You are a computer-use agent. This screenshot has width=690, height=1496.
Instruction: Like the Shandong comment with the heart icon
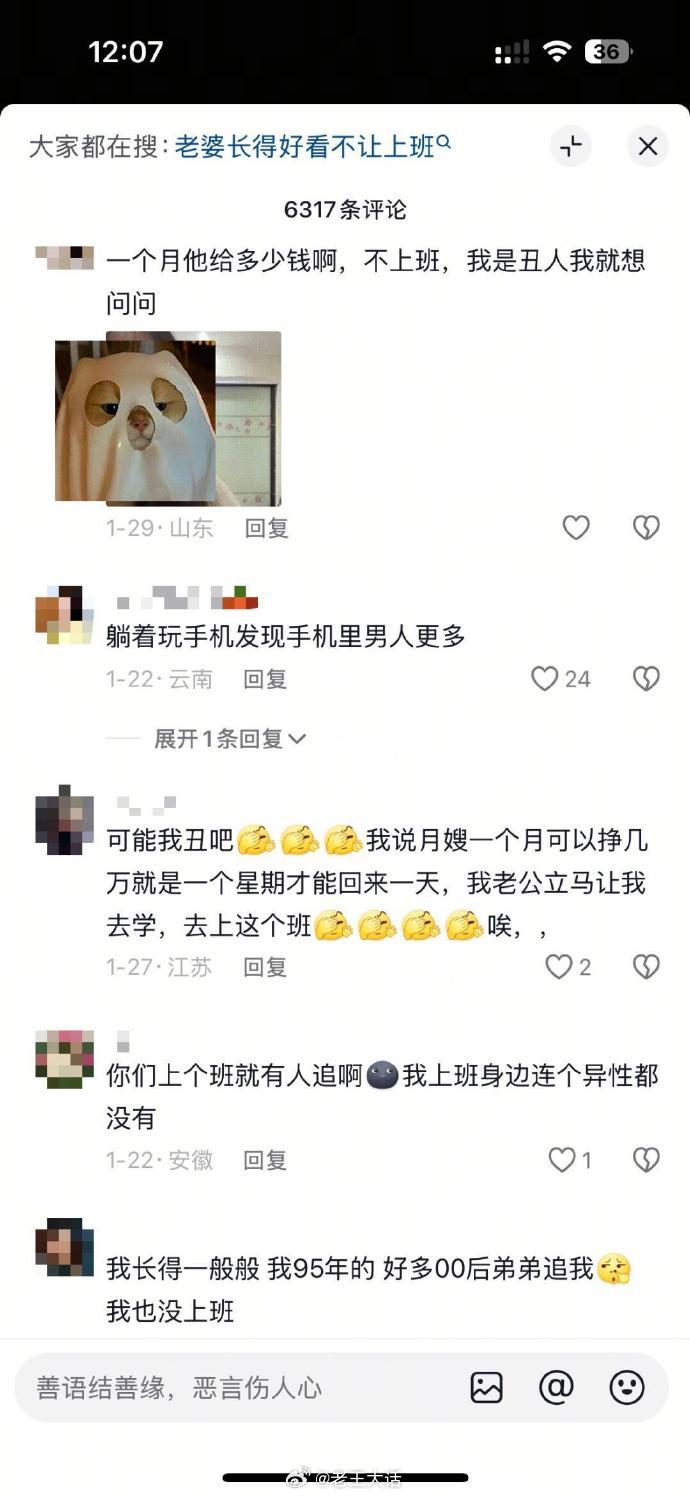coord(576,527)
